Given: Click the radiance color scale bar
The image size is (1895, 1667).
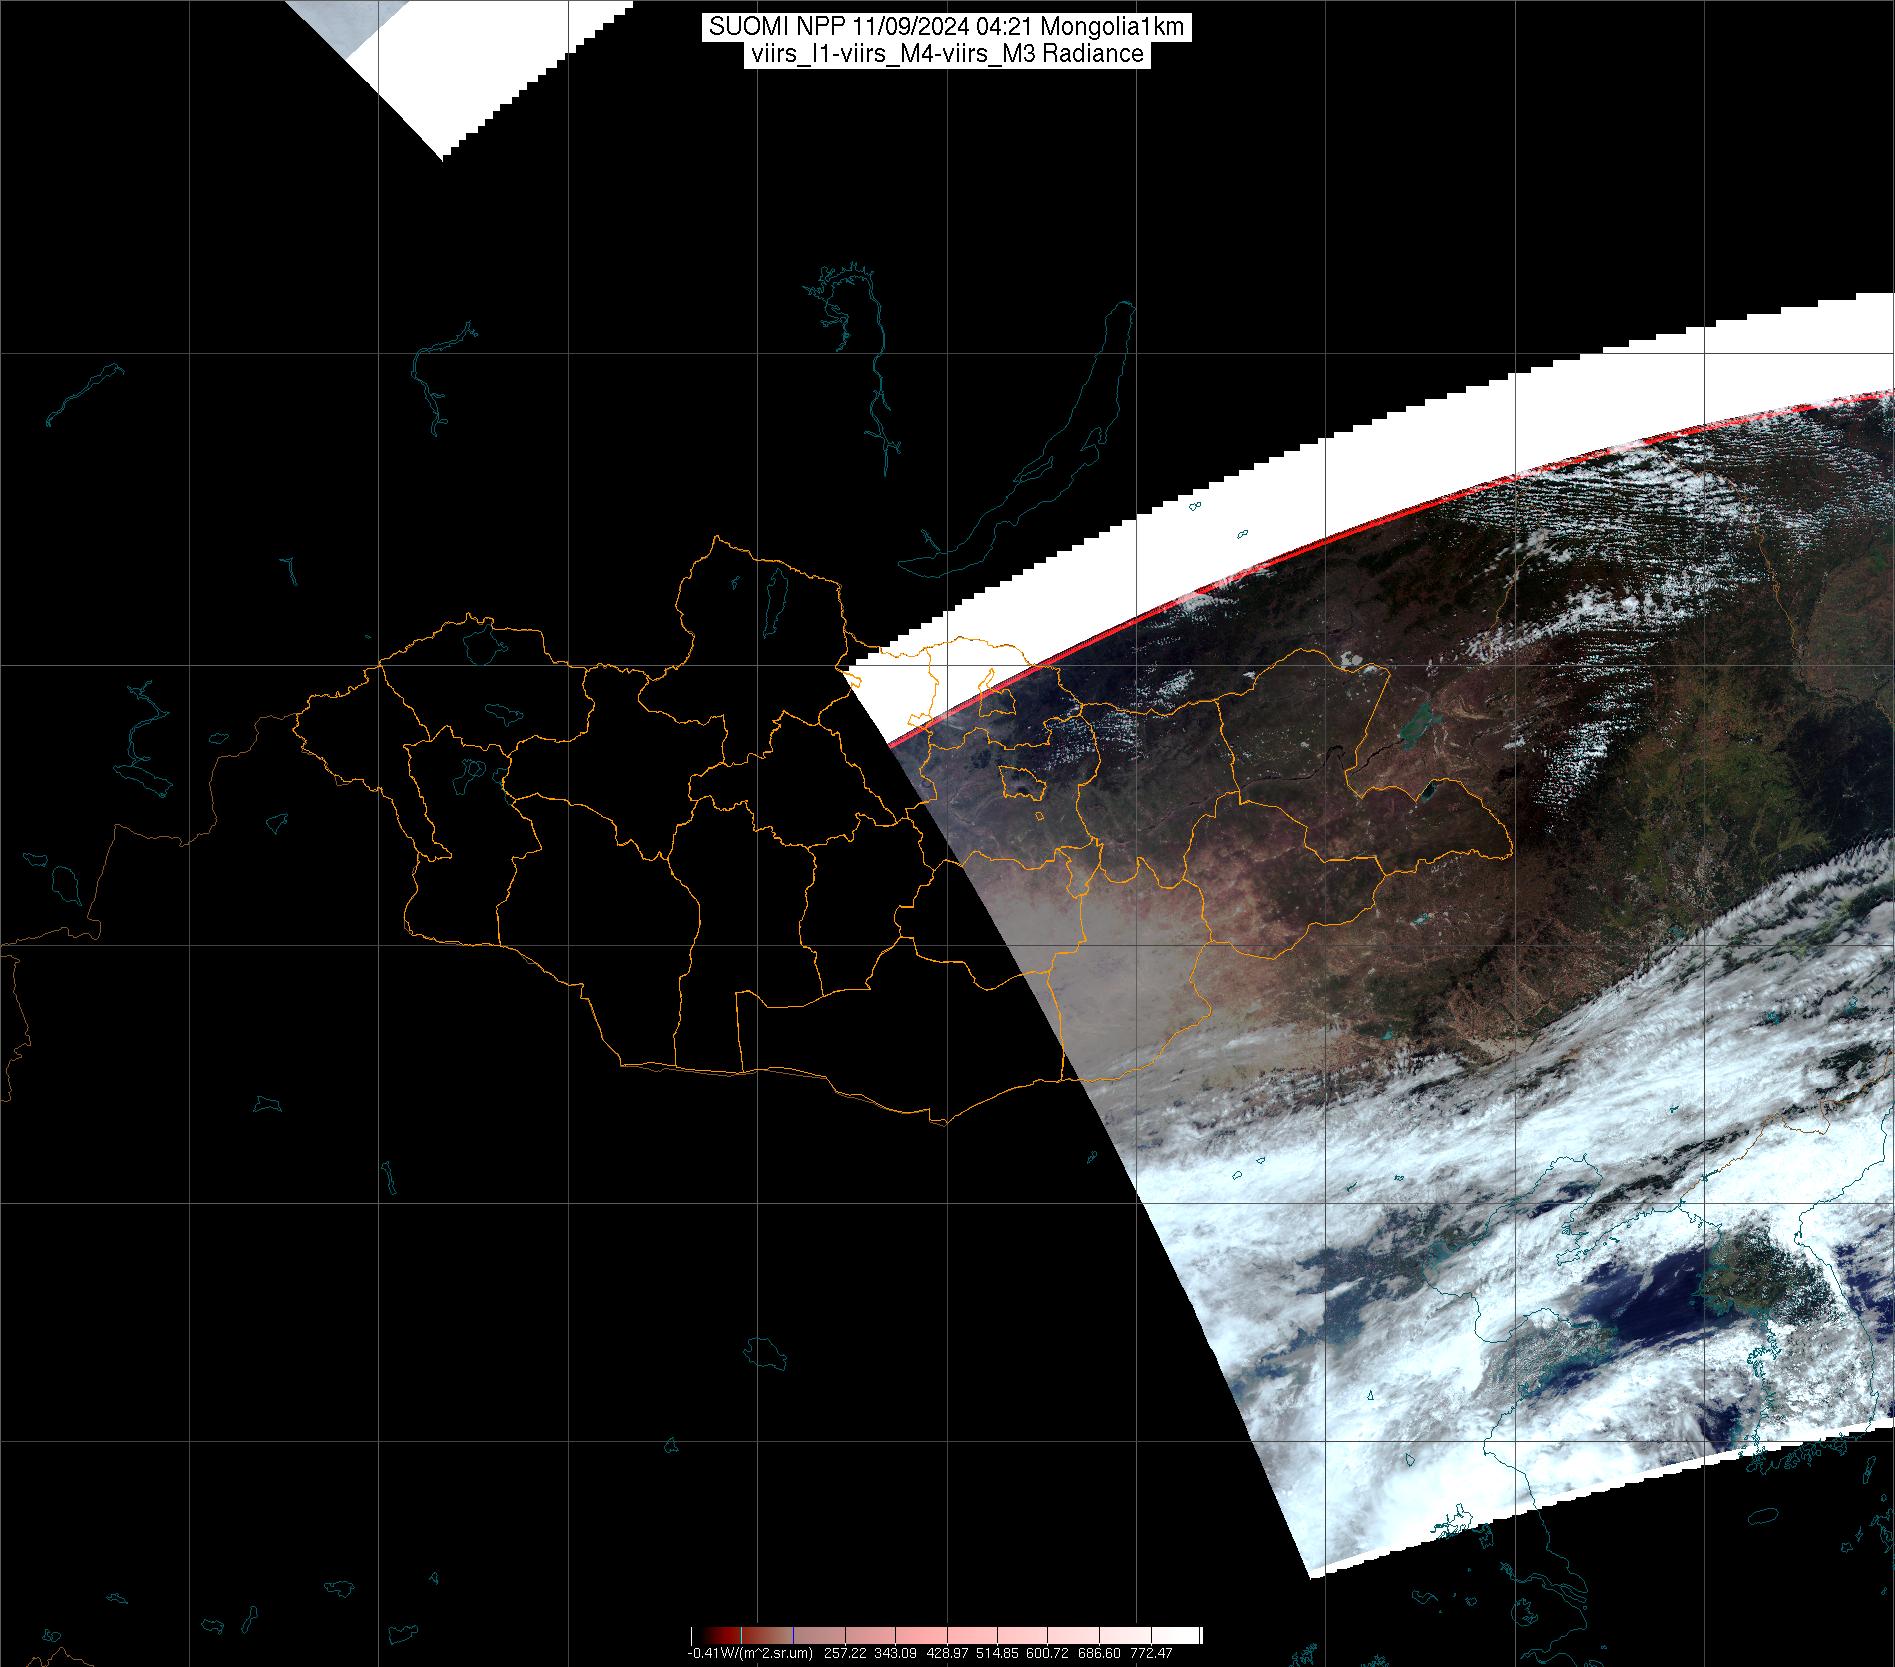Looking at the screenshot, I should coord(946,1635).
